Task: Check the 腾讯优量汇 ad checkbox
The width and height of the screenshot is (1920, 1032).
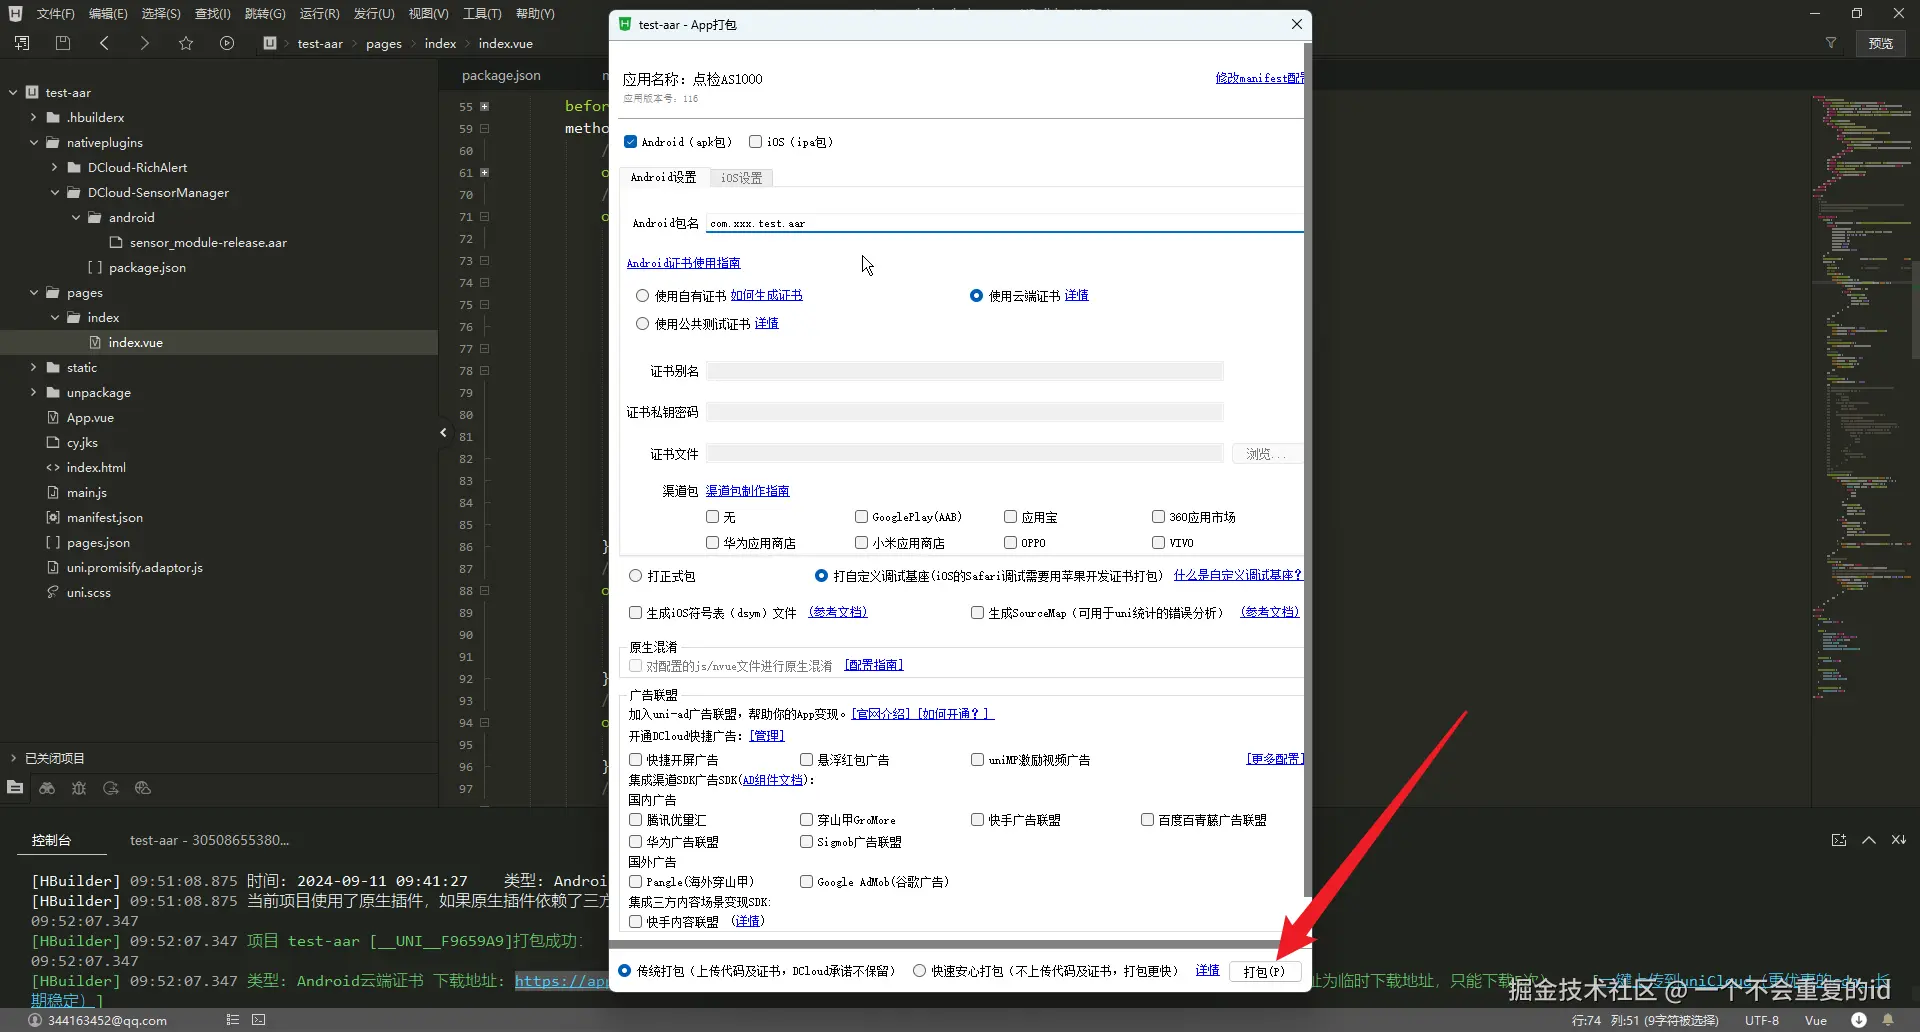Action: [x=635, y=820]
